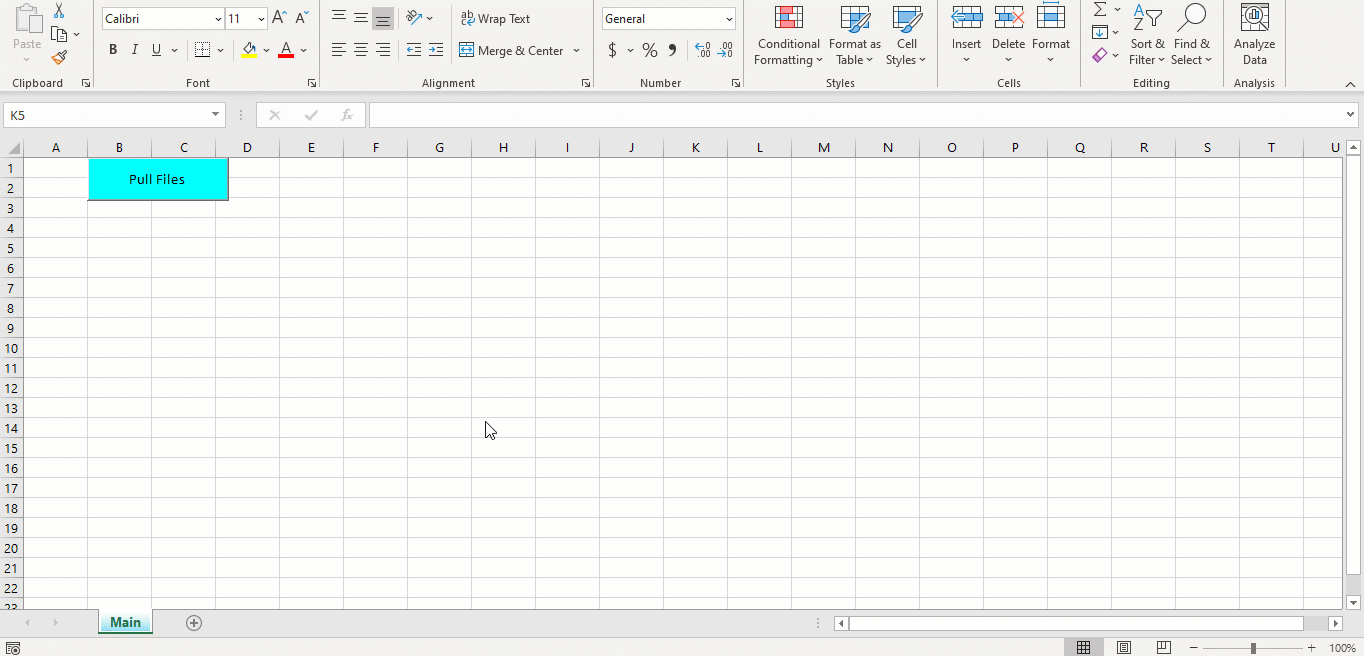Add a new sheet
The image size is (1364, 656).
pyautogui.click(x=194, y=623)
